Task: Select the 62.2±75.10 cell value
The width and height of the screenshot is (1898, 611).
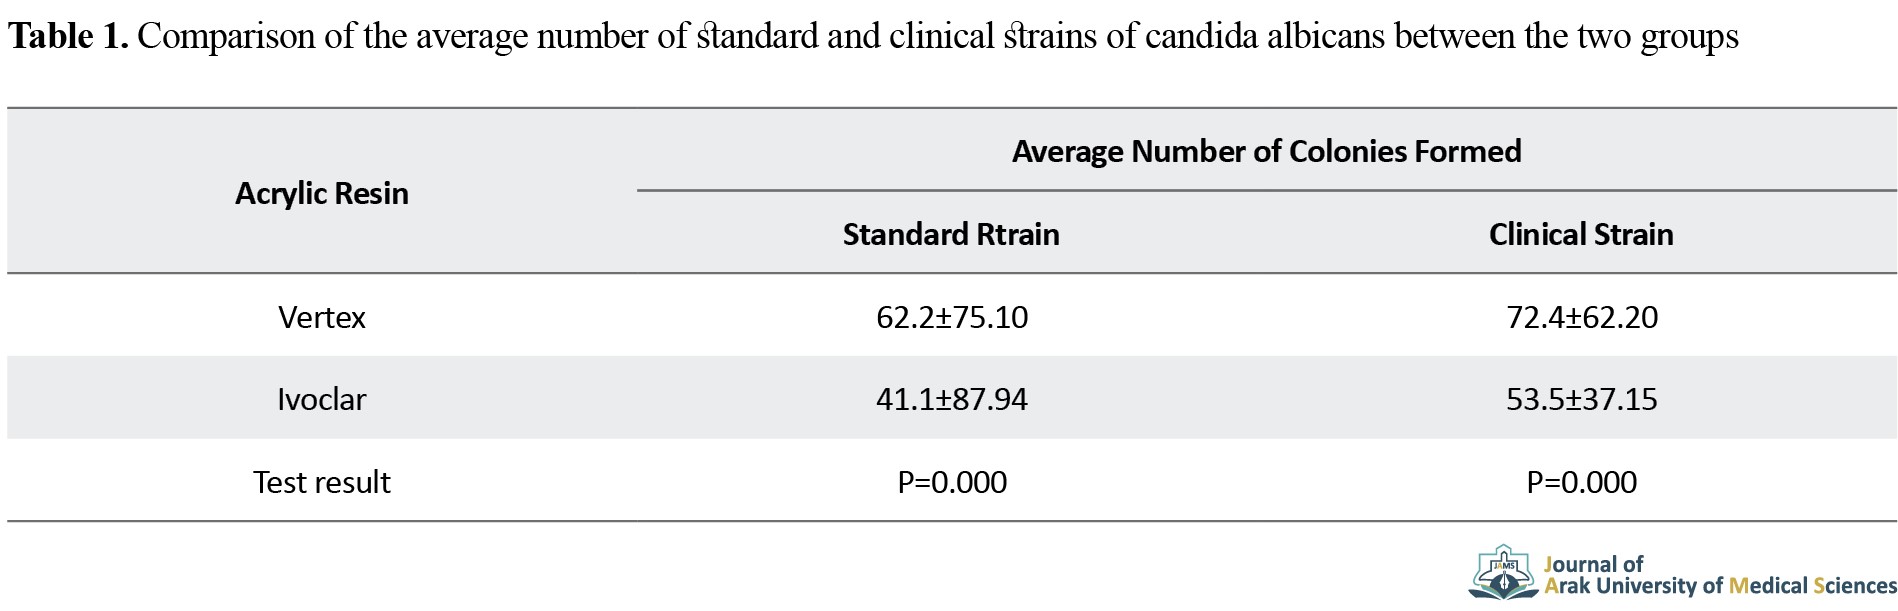Action: [x=952, y=317]
